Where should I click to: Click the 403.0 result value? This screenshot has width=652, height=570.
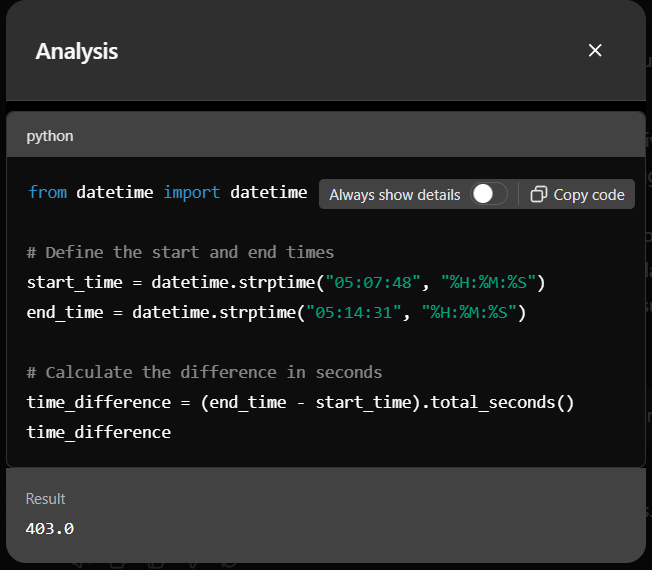tap(50, 528)
